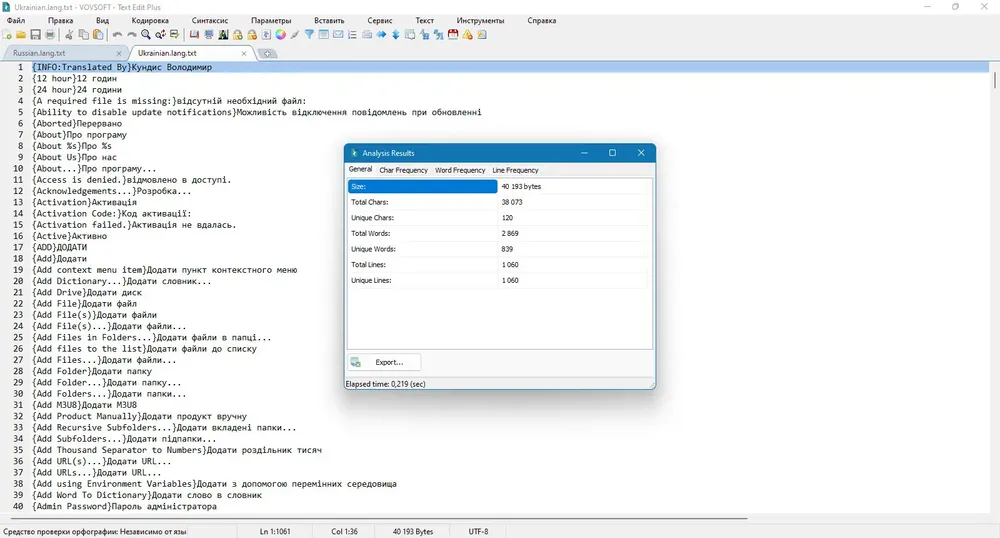This screenshot has height=538, width=1000.
Task: Click the calendar date icon in toolbar
Action: coord(453,34)
